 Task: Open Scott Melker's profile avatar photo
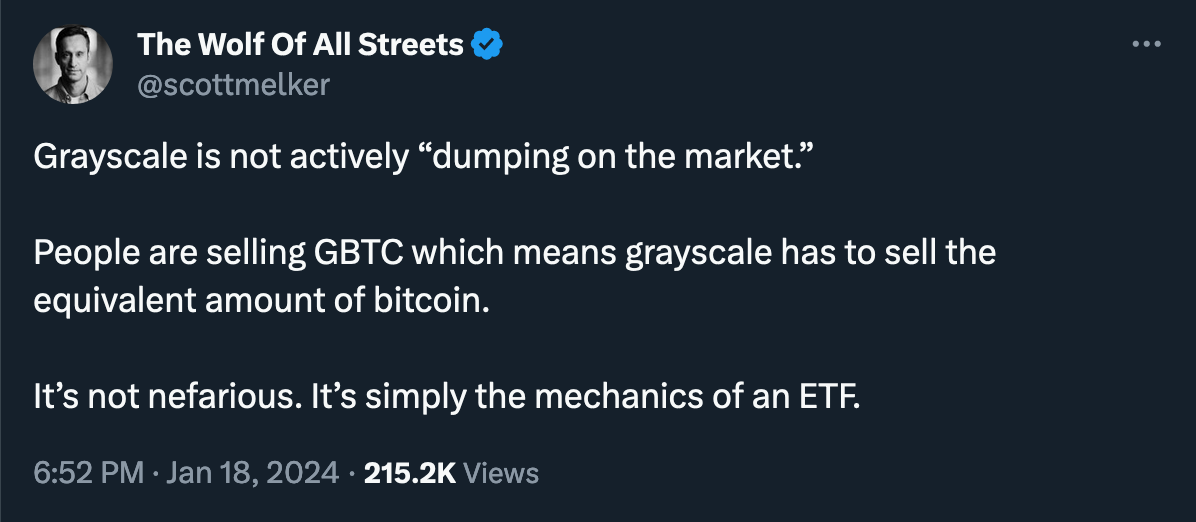pos(73,64)
